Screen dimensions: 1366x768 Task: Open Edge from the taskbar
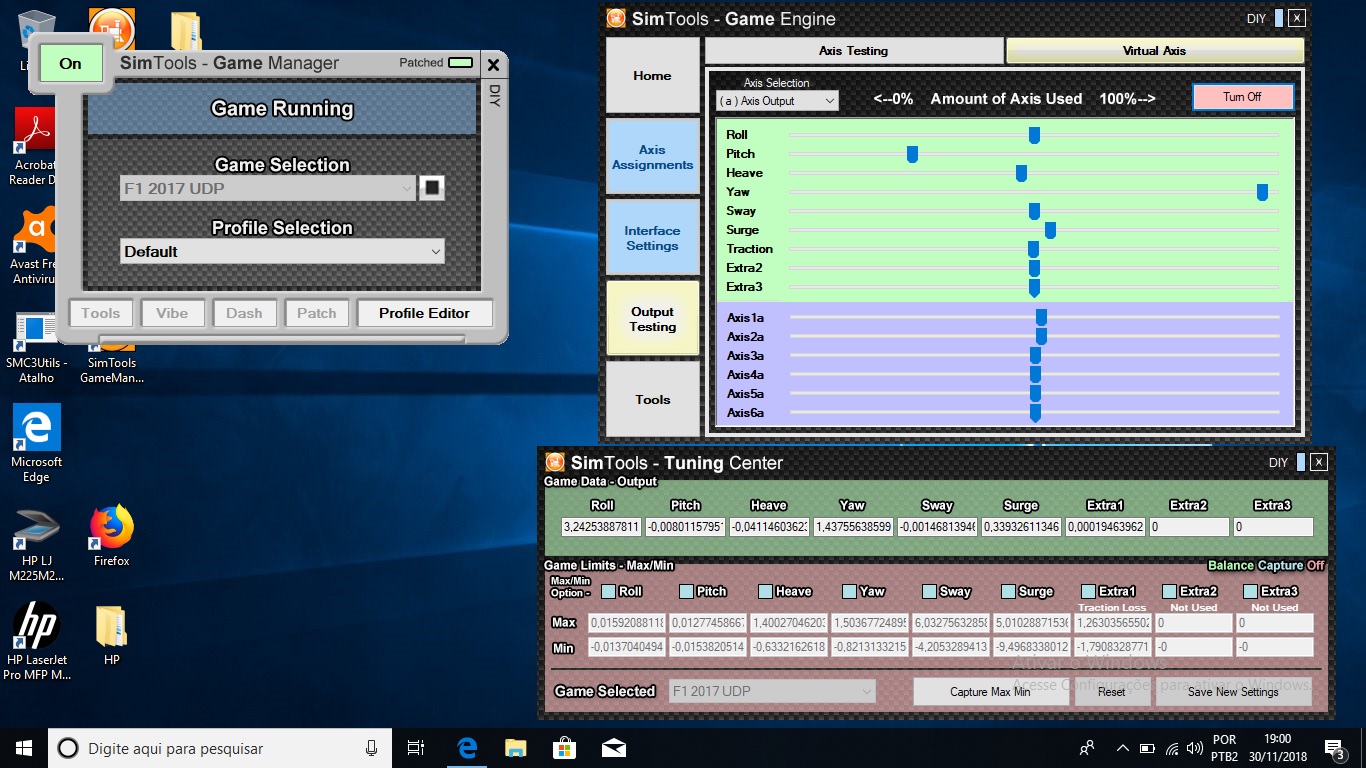click(467, 748)
